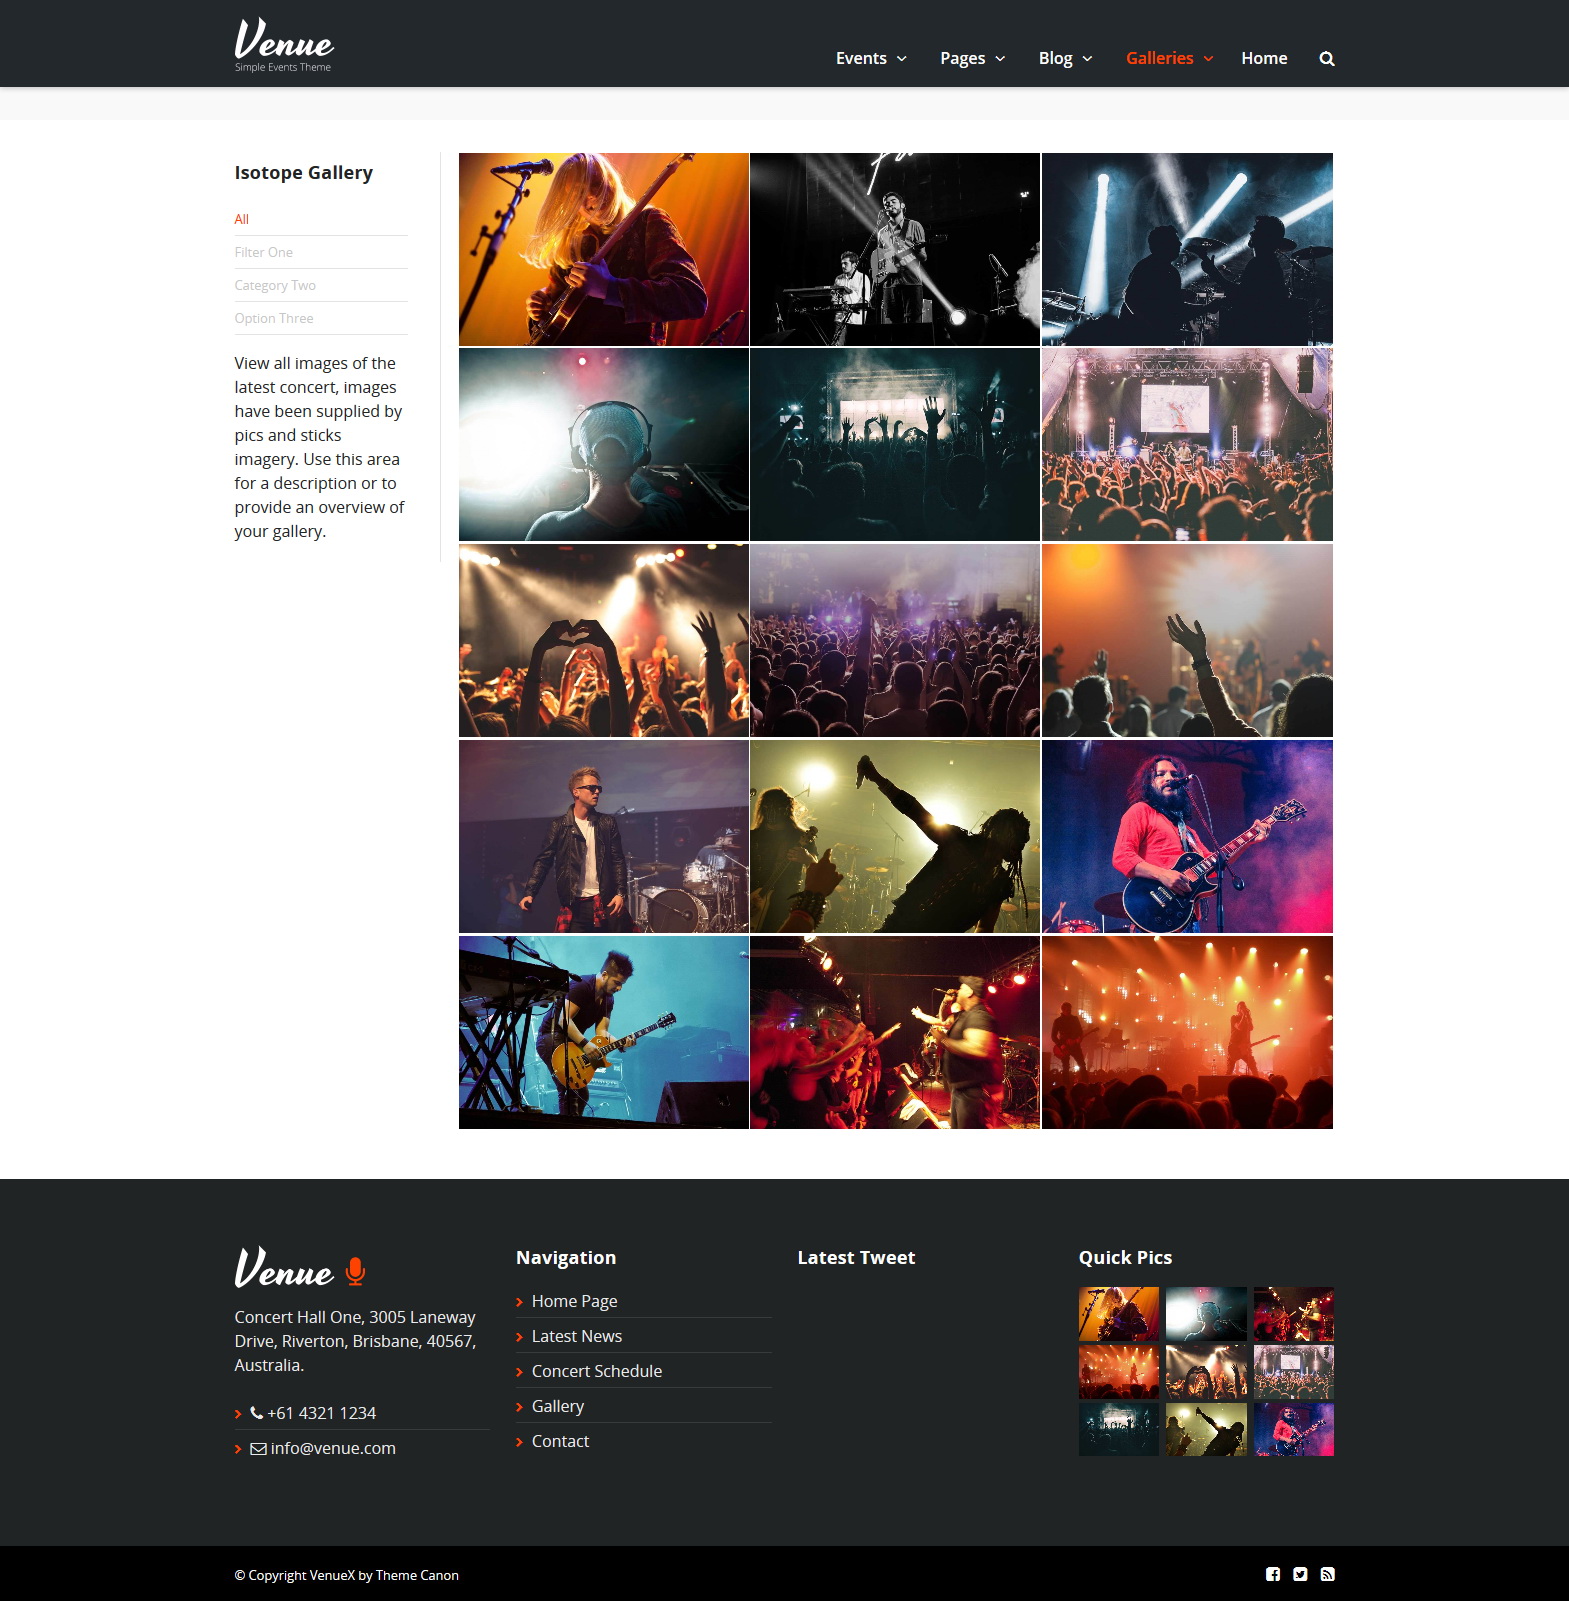Screen dimensions: 1569x1601
Task: Open the yellow-lit singer with dreadlocks photo
Action: point(895,836)
